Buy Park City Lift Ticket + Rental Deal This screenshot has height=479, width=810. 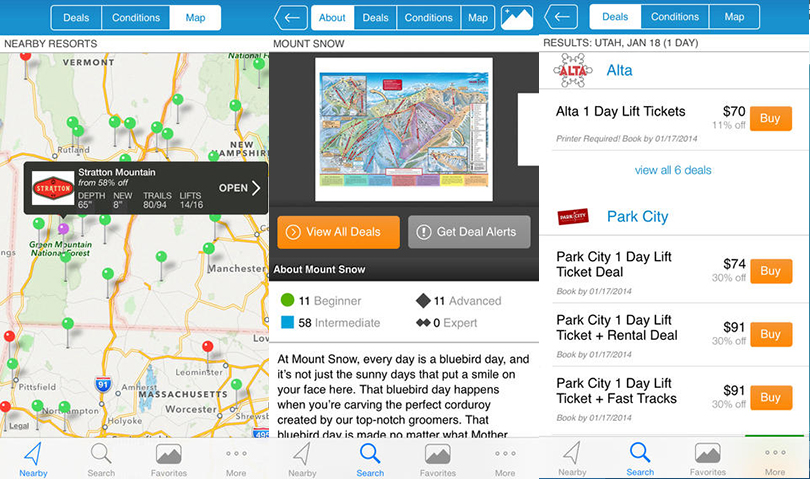coord(770,334)
